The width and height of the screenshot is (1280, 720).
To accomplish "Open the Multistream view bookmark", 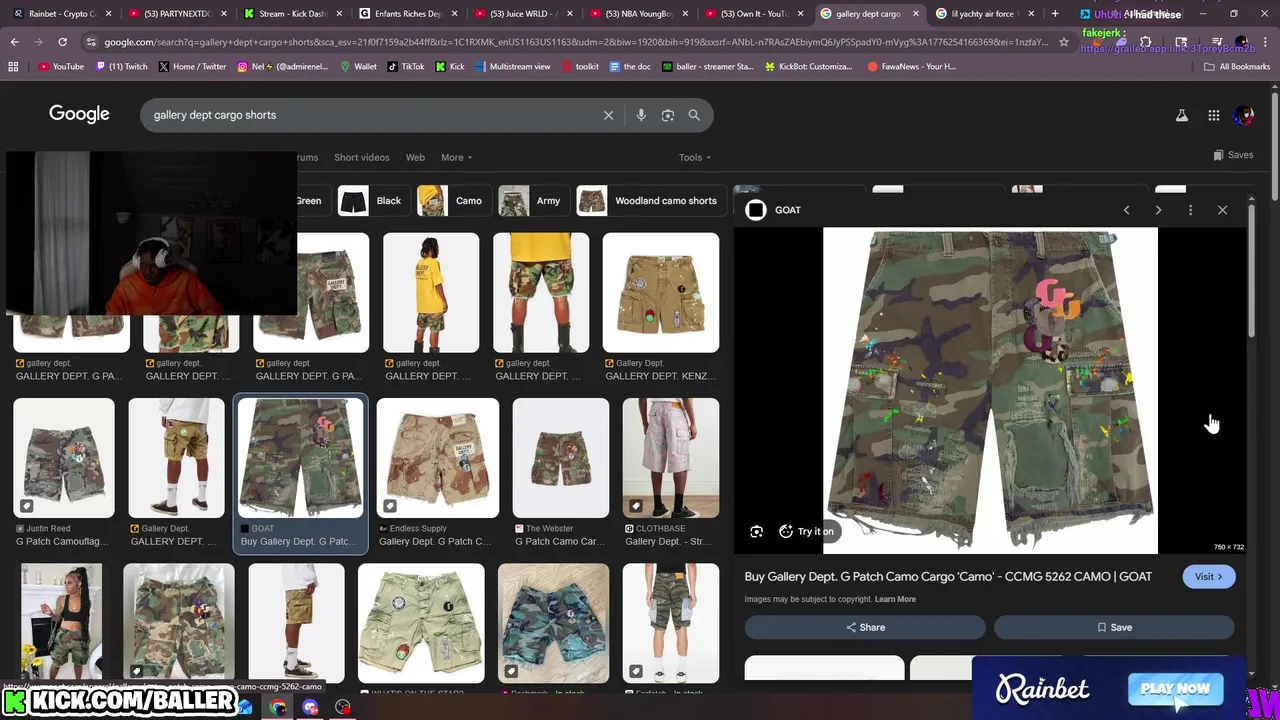I will [x=513, y=66].
